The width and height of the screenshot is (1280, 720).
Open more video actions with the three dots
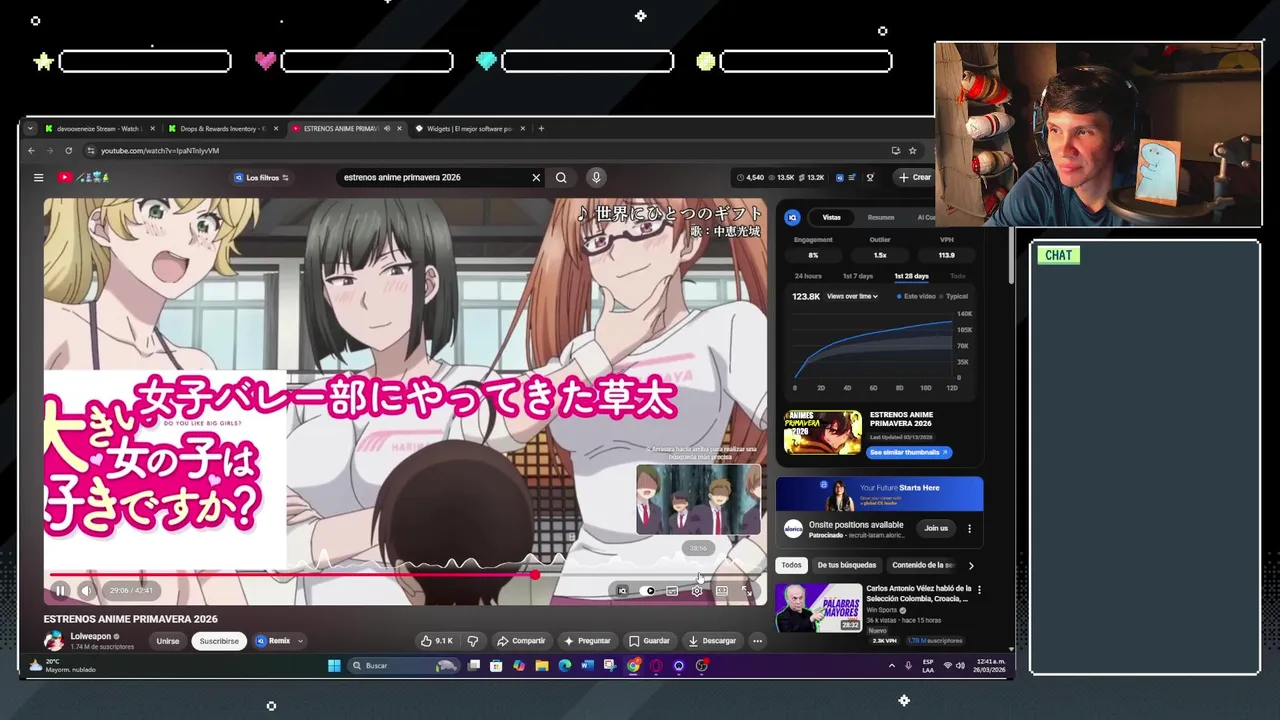click(757, 642)
